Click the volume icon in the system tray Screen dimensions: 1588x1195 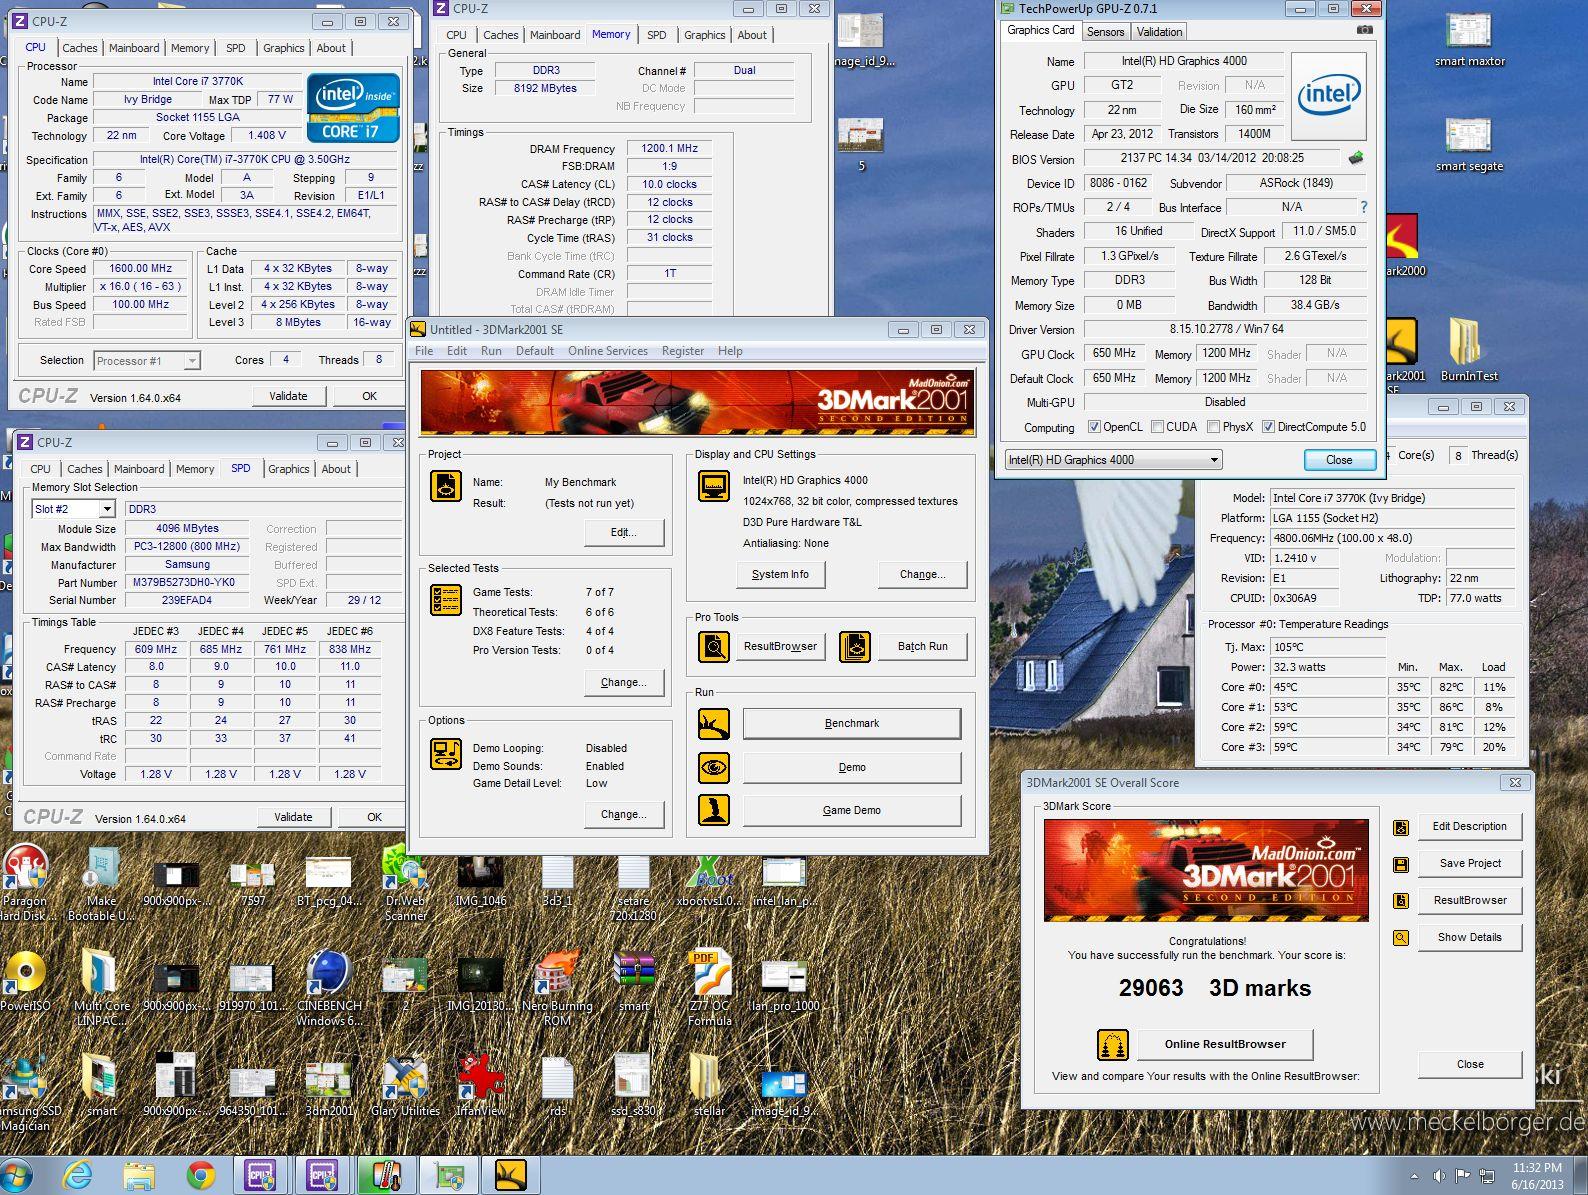pos(1438,1177)
